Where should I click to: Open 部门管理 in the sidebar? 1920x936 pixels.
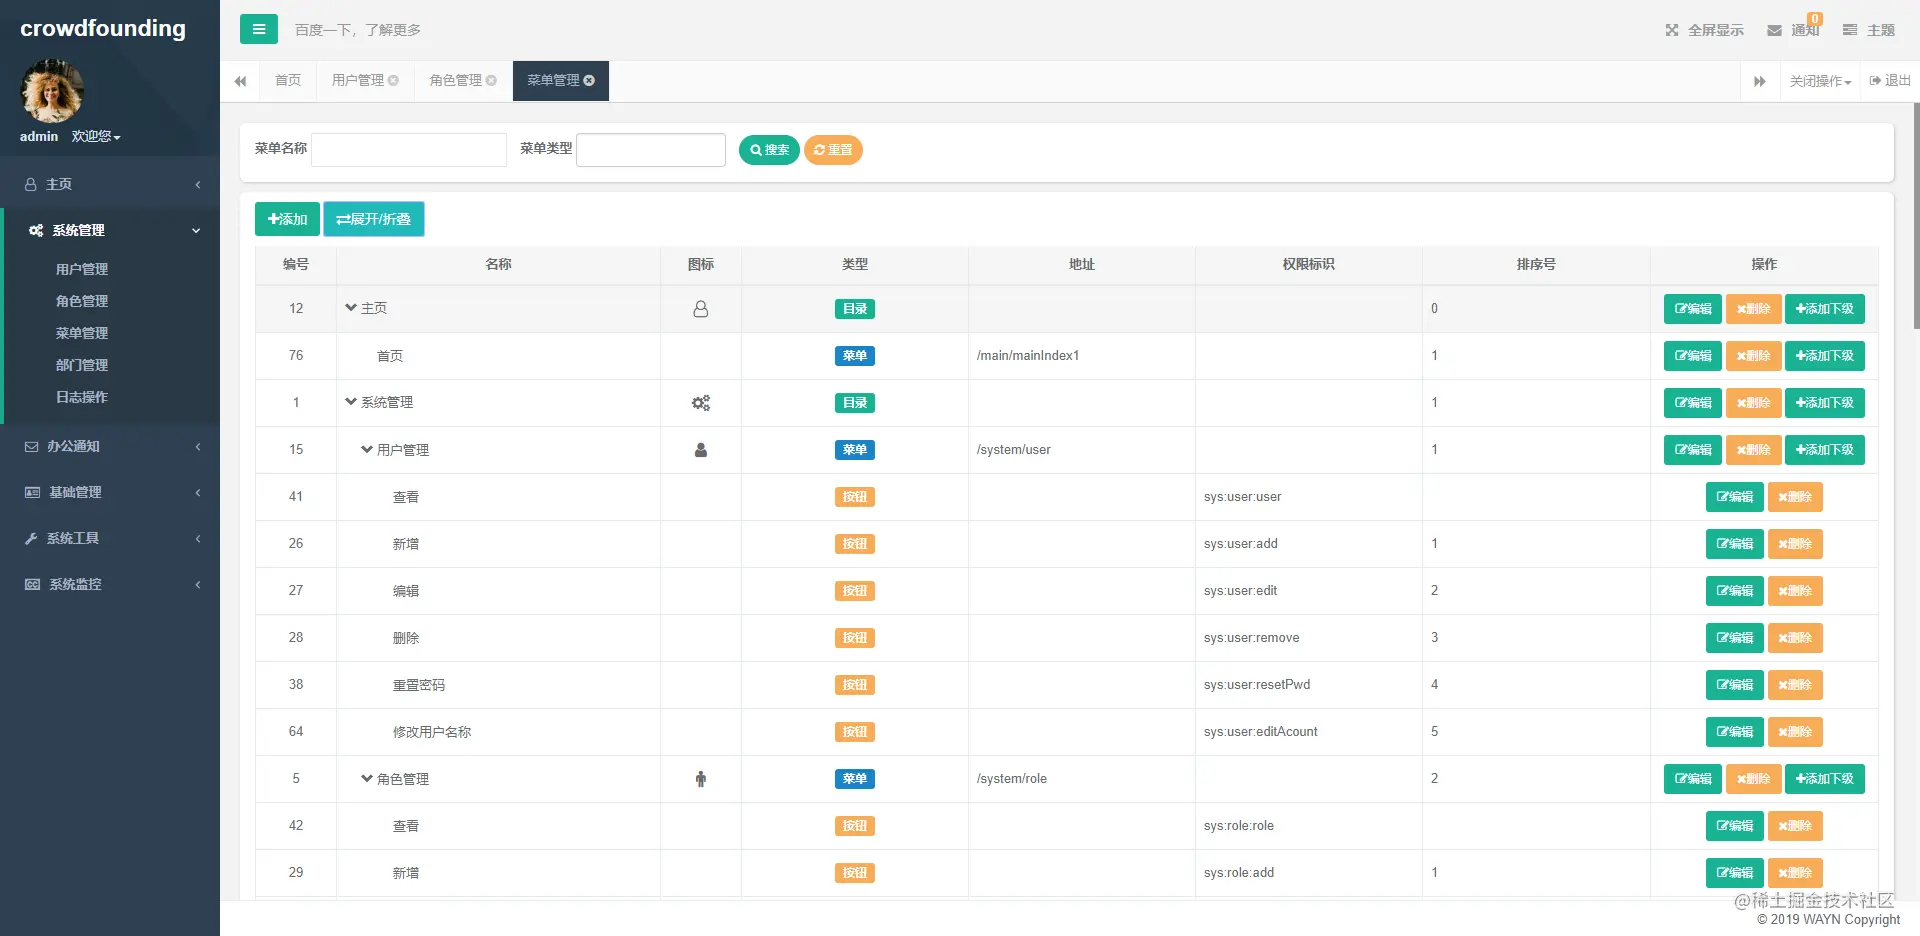(x=82, y=365)
